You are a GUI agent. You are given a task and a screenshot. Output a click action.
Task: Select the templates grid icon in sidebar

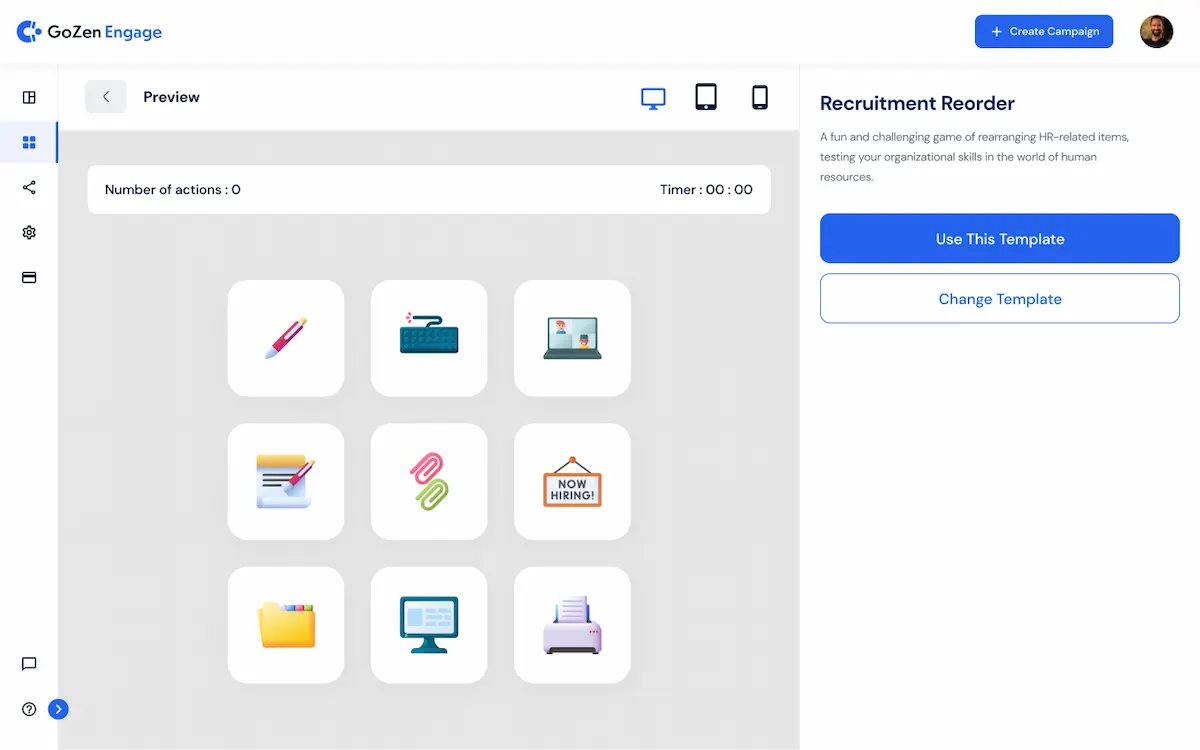pyautogui.click(x=28, y=142)
